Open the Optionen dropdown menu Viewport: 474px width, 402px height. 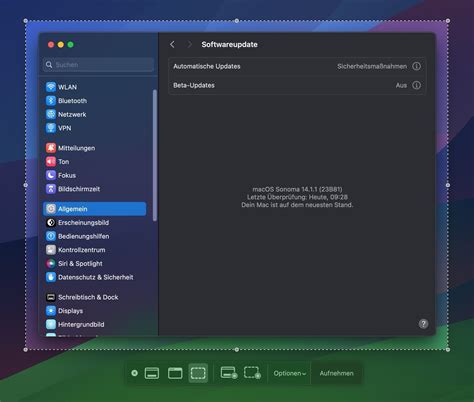[x=290, y=373]
